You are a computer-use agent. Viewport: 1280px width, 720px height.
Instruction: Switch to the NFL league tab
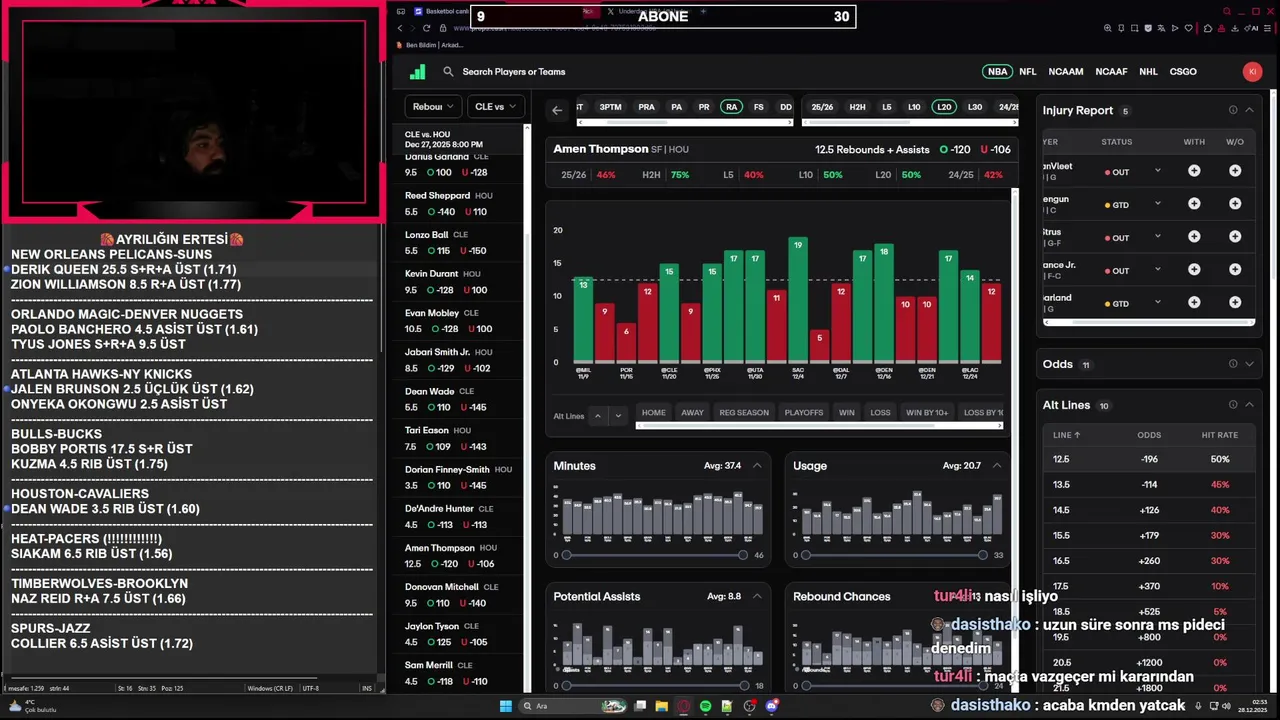click(1028, 72)
